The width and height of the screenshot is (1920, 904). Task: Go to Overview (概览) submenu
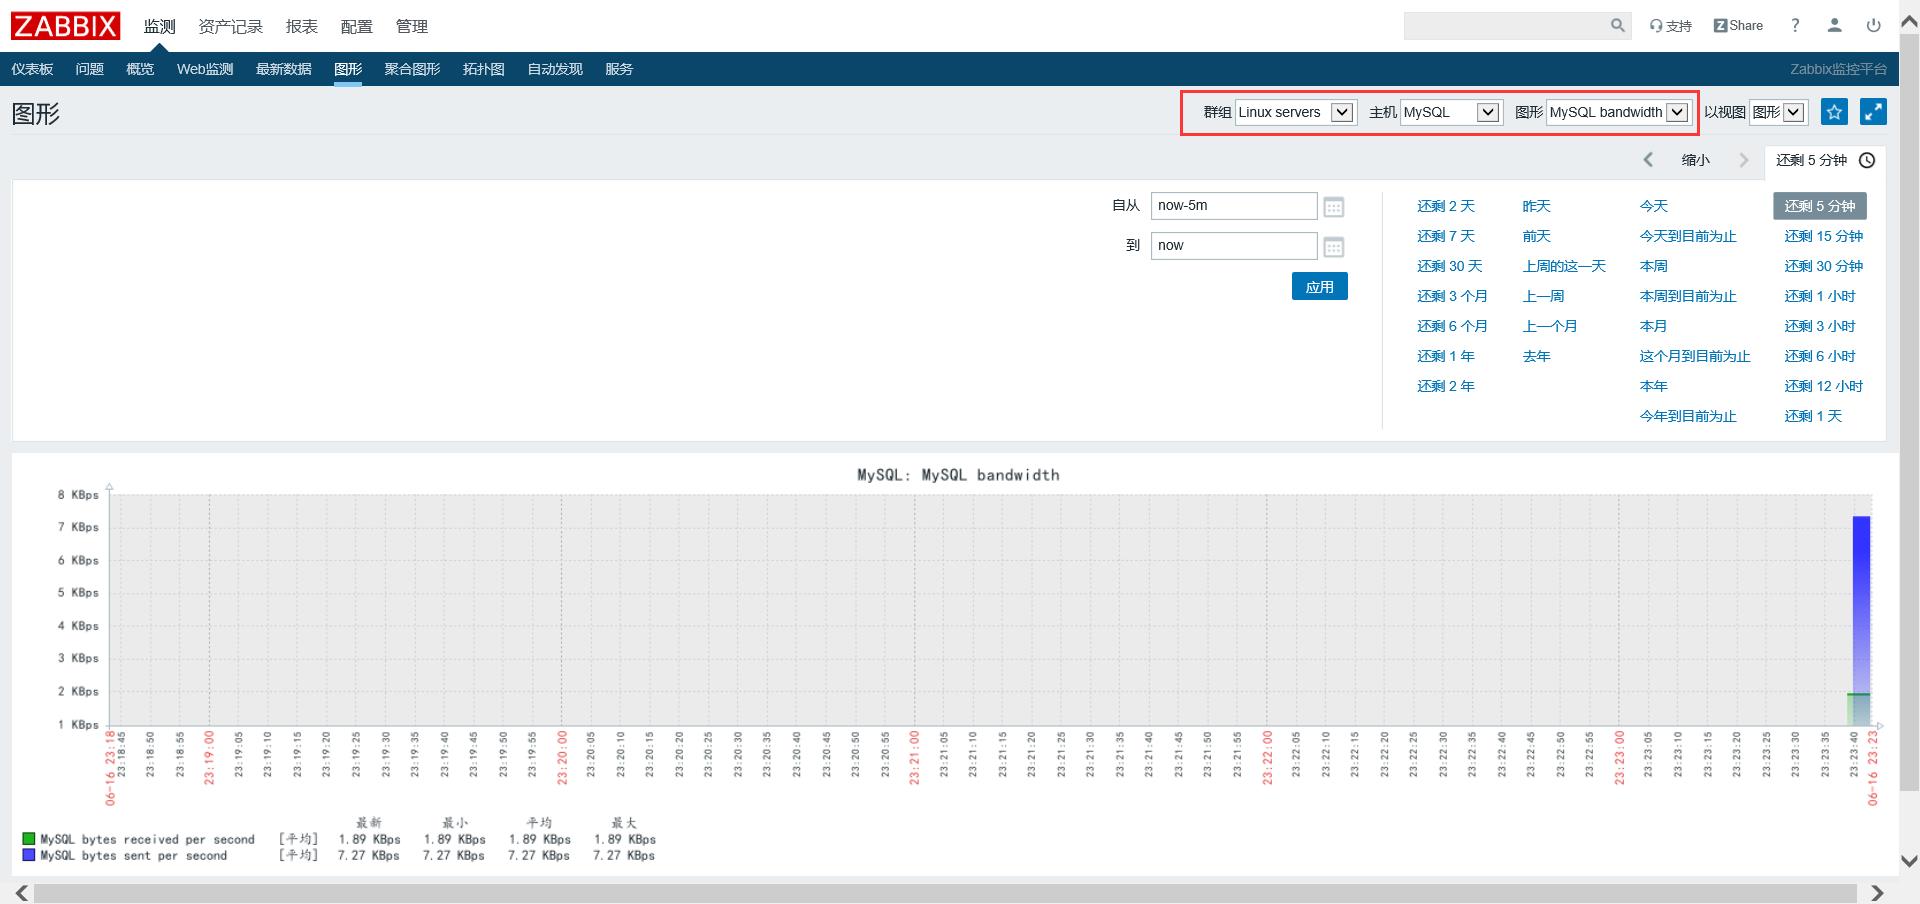coord(140,69)
